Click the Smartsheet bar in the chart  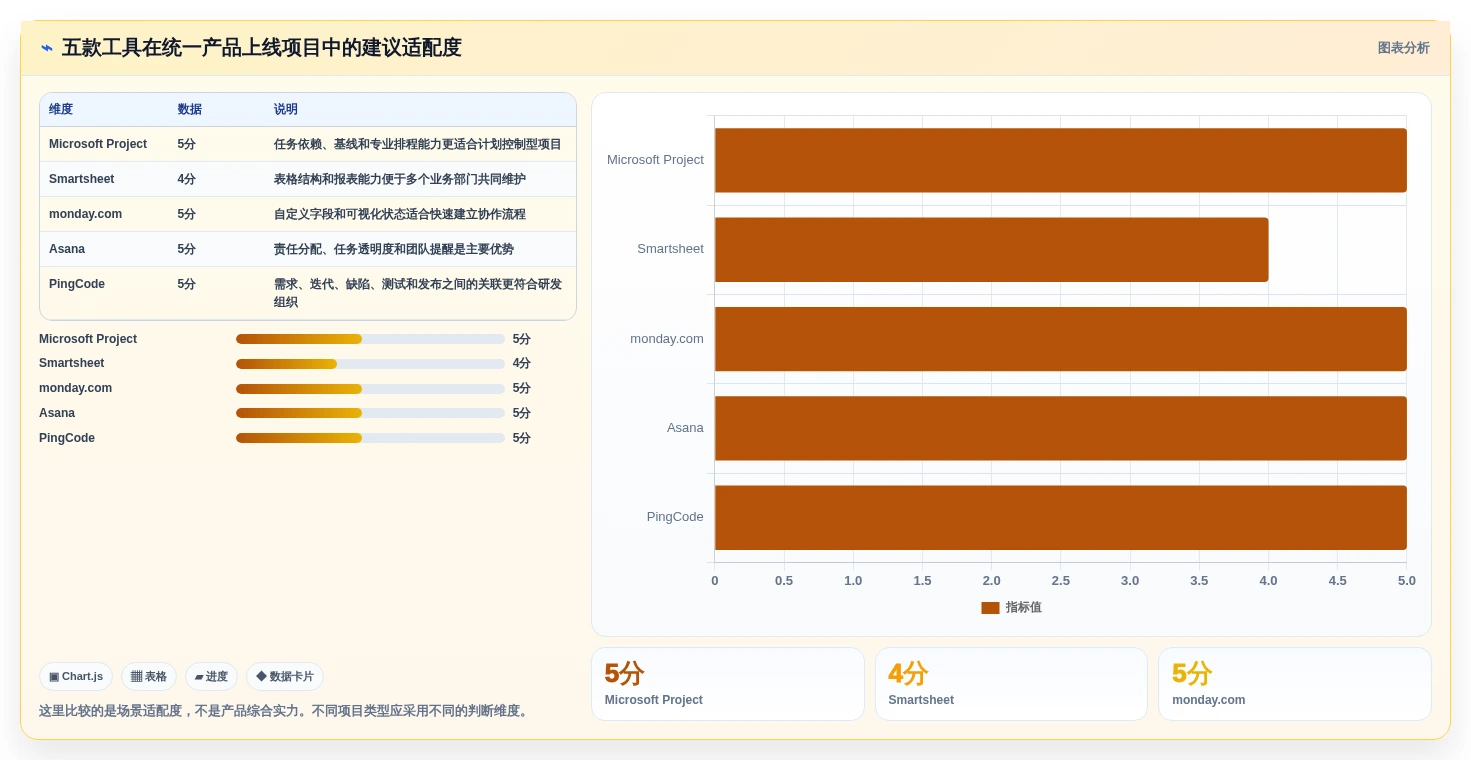click(991, 250)
